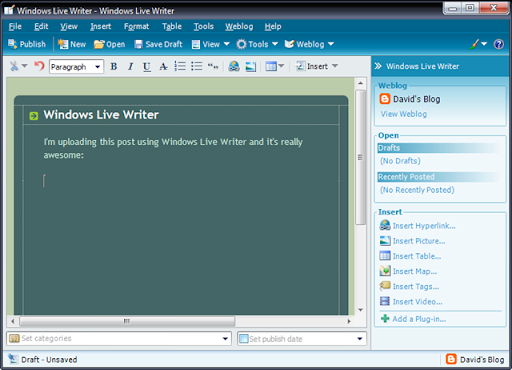
Task: Click the Draft - Unsaved status icon
Action: pyautogui.click(x=13, y=359)
